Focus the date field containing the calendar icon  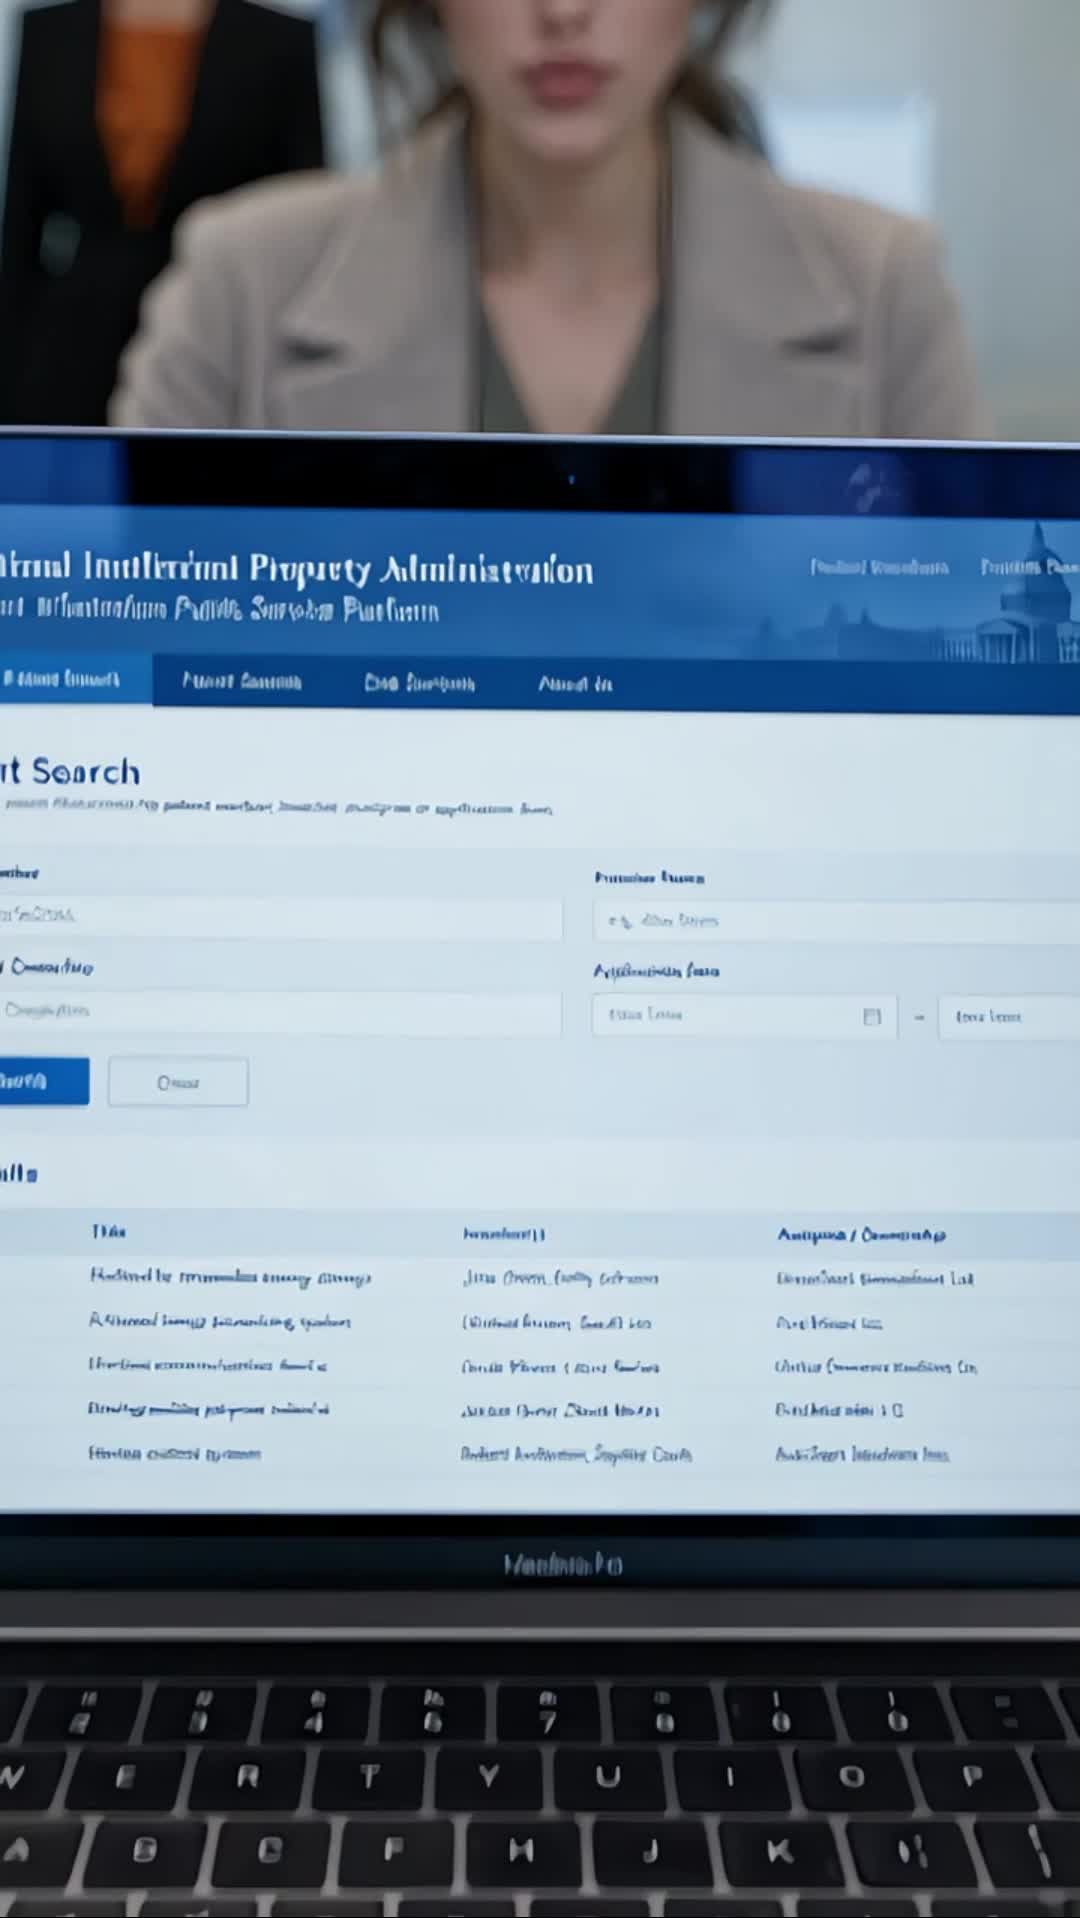[x=744, y=1016]
